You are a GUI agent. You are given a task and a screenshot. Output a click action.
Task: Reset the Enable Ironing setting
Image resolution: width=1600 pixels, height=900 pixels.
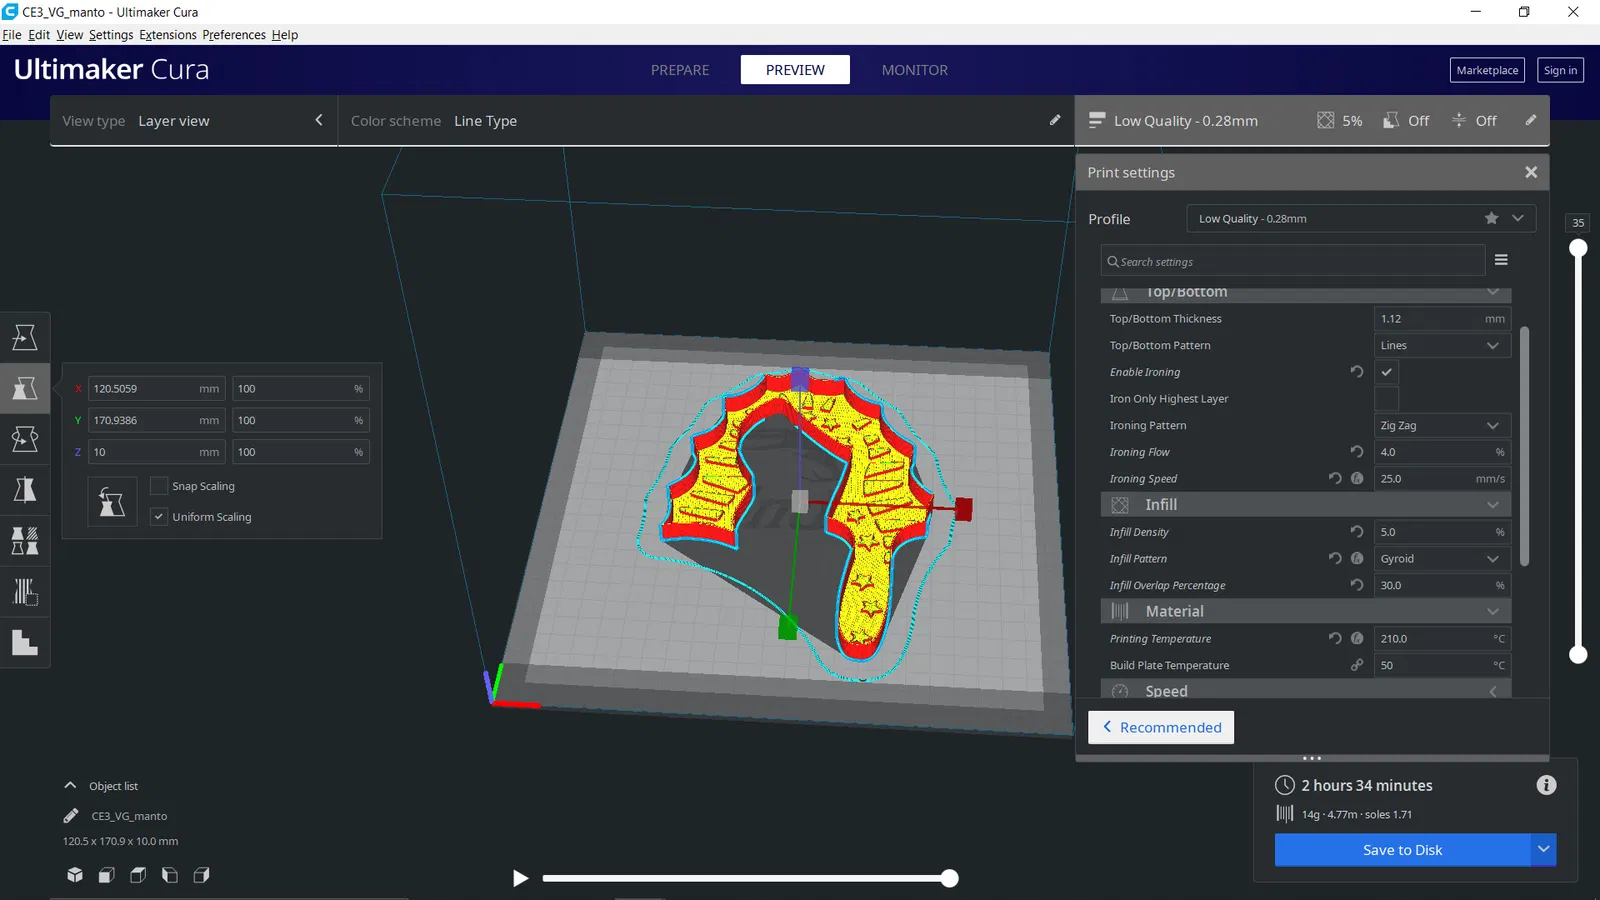point(1357,372)
